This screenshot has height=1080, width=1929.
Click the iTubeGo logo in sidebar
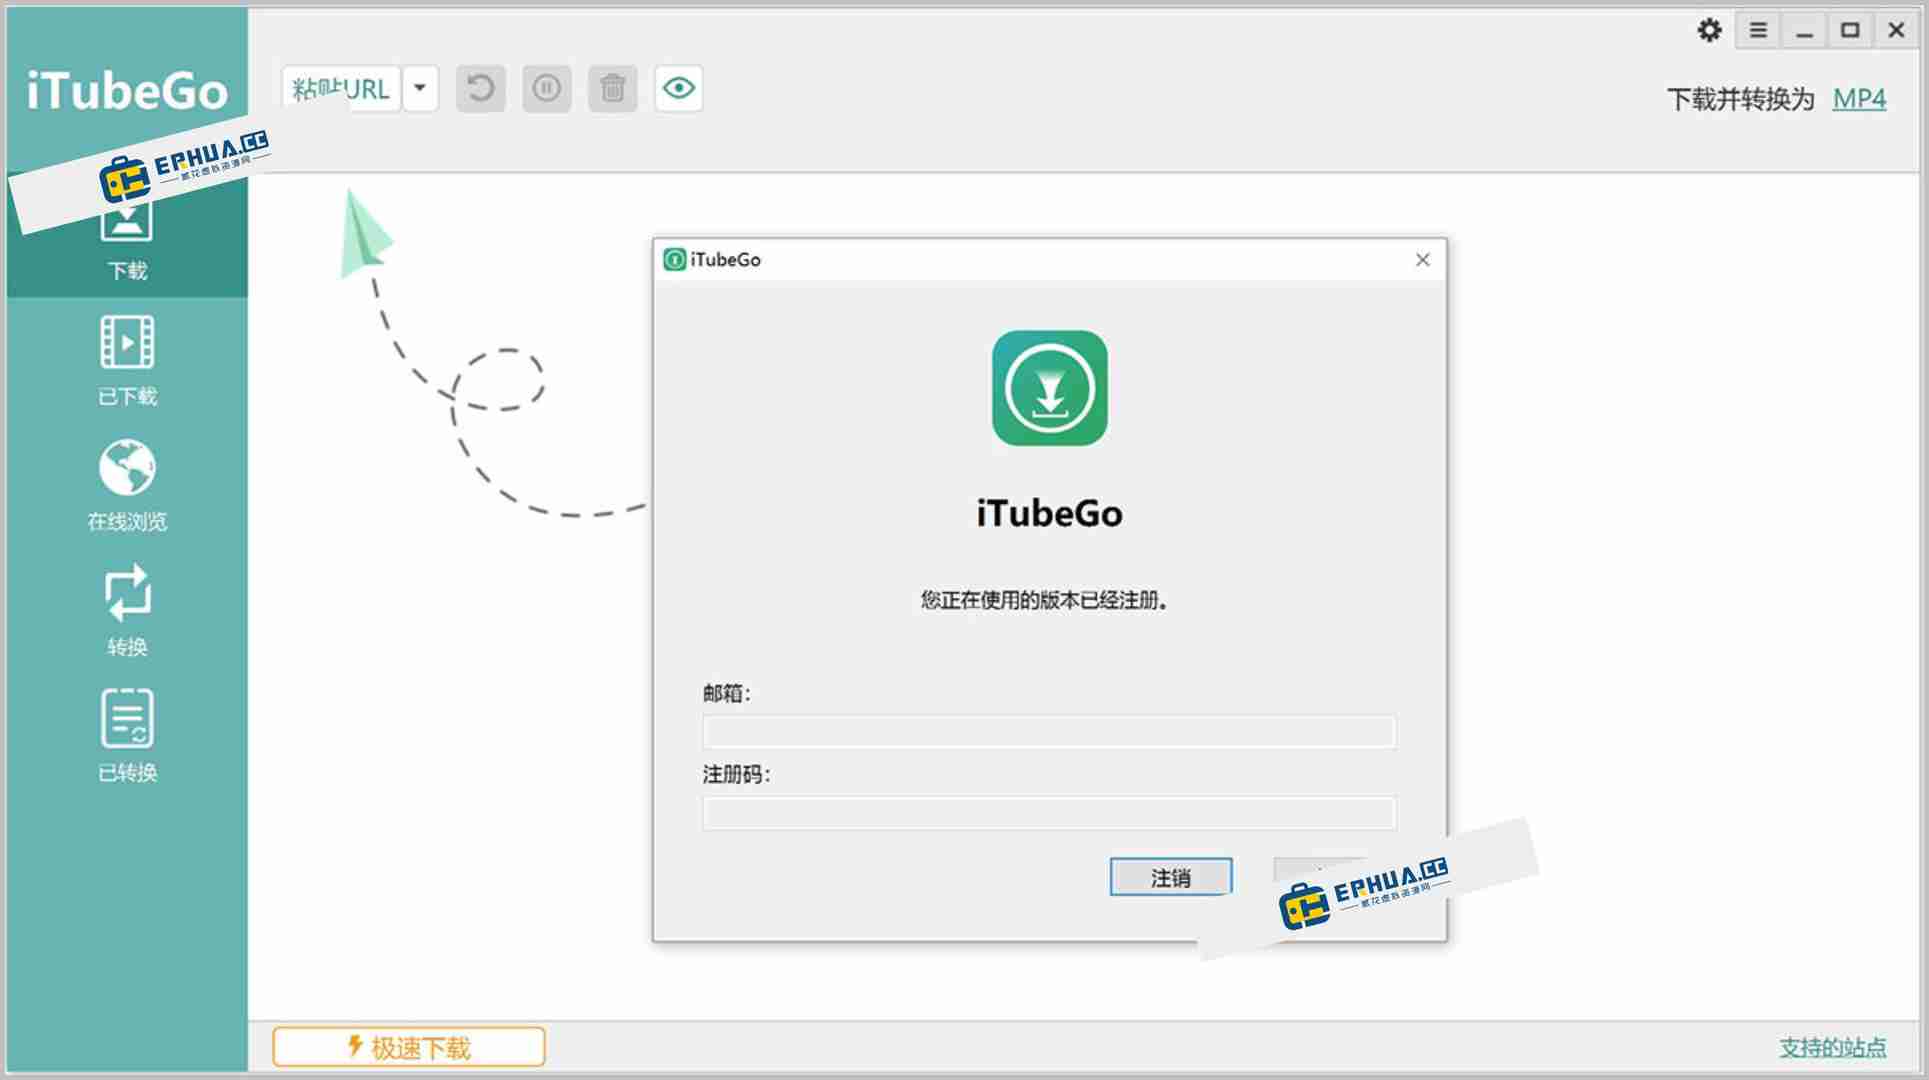point(127,91)
